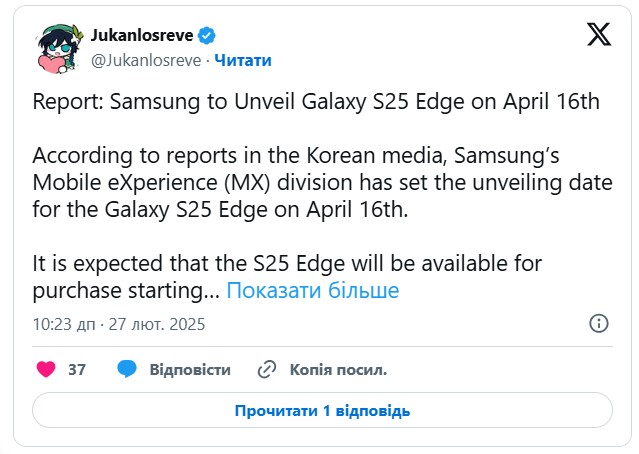Click the Копія посил. label
The image size is (639, 454).
tap(338, 369)
